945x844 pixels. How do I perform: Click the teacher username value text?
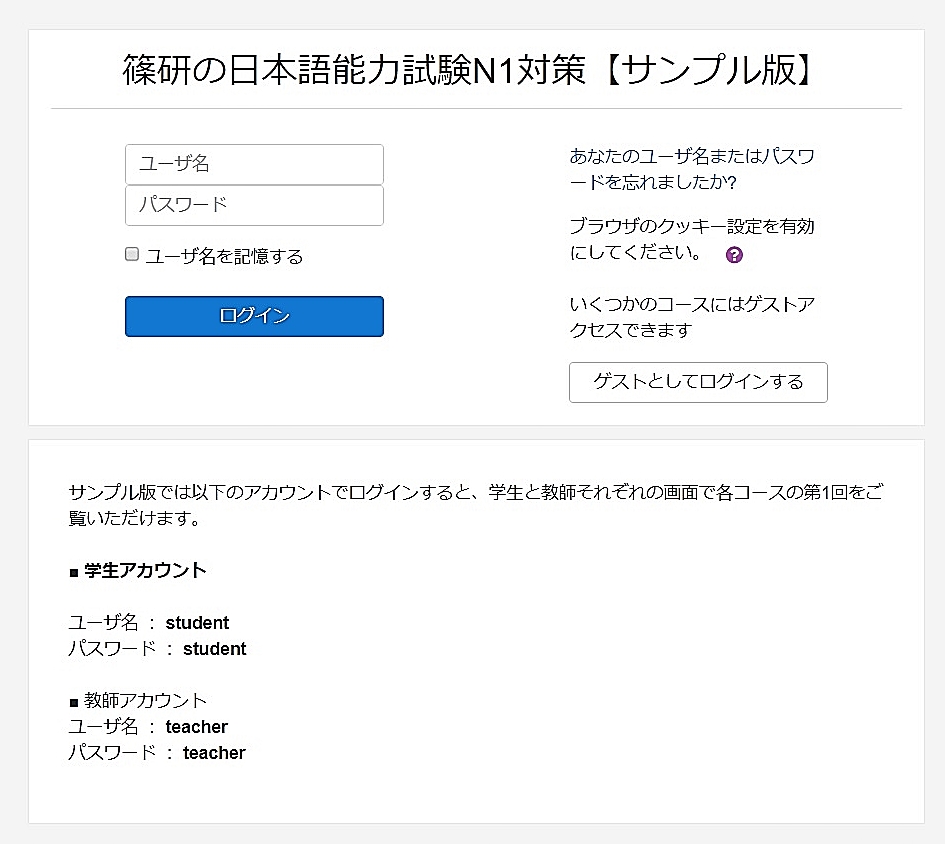coord(196,726)
